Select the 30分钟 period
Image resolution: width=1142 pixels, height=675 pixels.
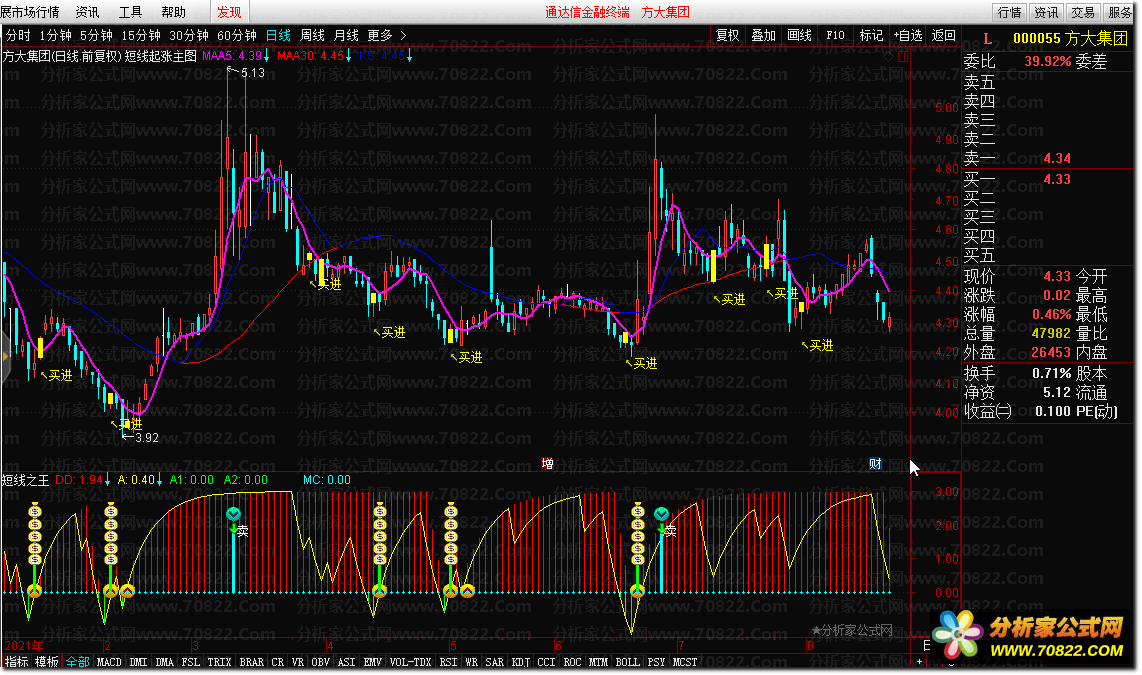tap(189, 35)
